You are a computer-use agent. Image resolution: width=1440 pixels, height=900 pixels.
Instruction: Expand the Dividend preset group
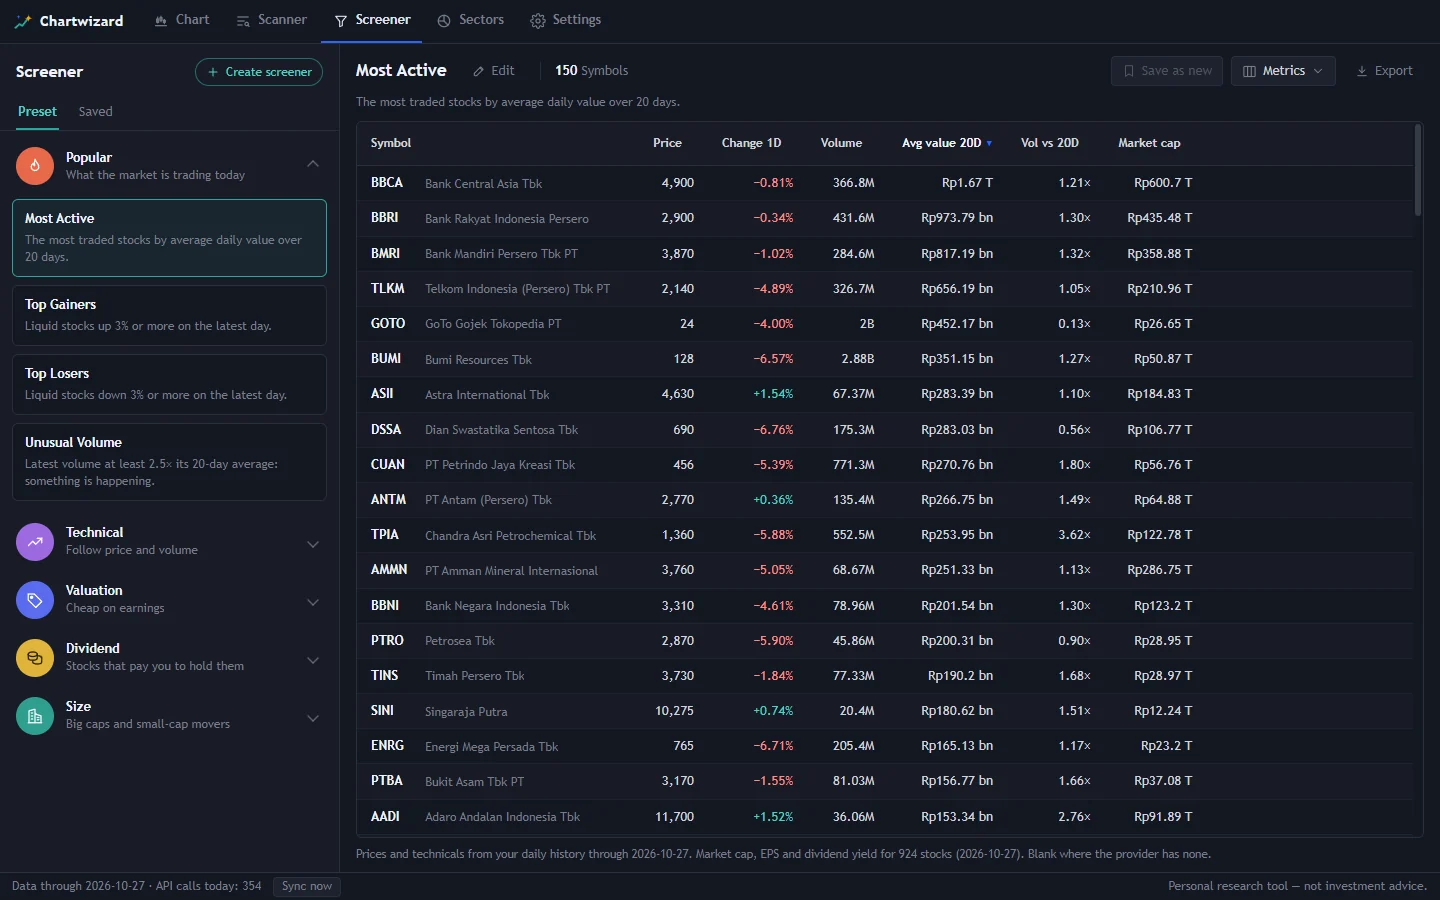(x=313, y=660)
